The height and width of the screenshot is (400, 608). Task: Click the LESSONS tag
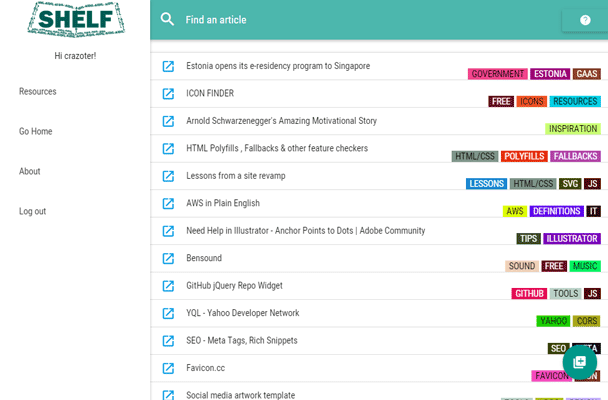(486, 184)
